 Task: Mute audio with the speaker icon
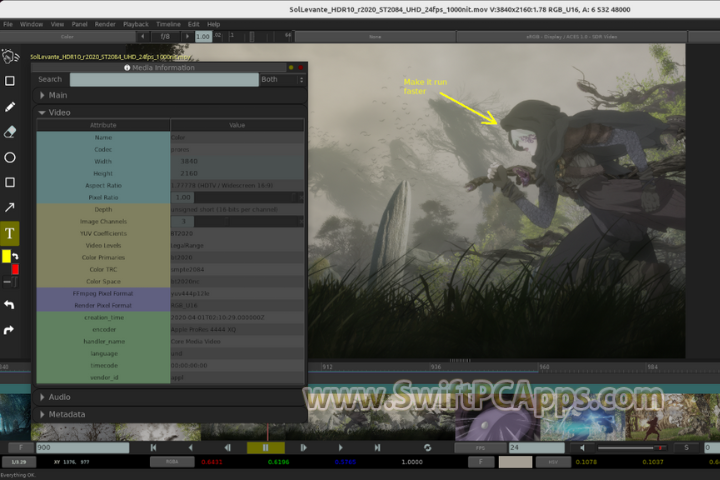tap(582, 447)
